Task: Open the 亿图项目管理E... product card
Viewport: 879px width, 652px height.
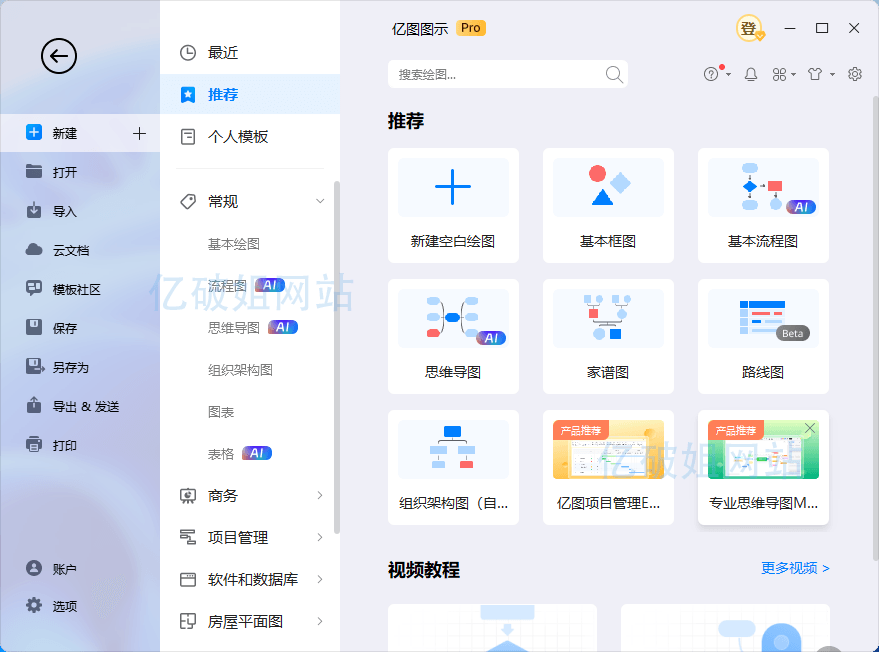Action: [608, 468]
